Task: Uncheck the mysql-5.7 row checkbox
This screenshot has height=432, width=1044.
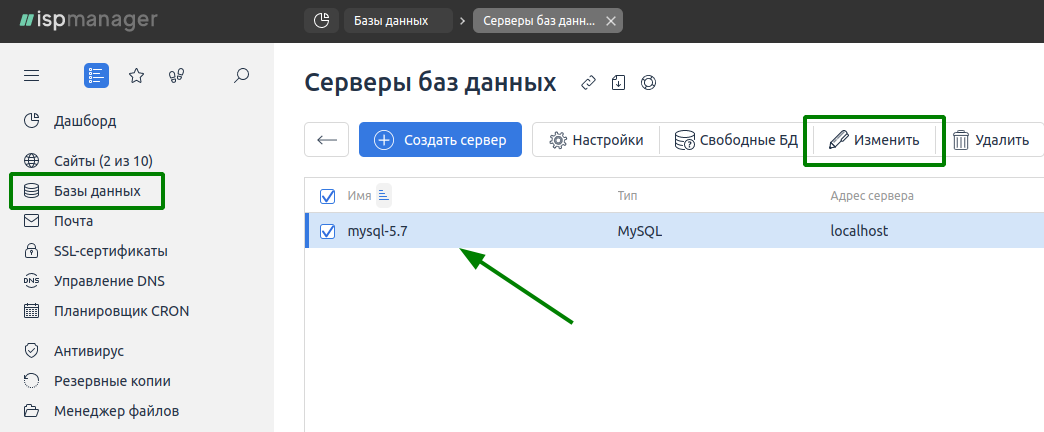Action: [328, 232]
